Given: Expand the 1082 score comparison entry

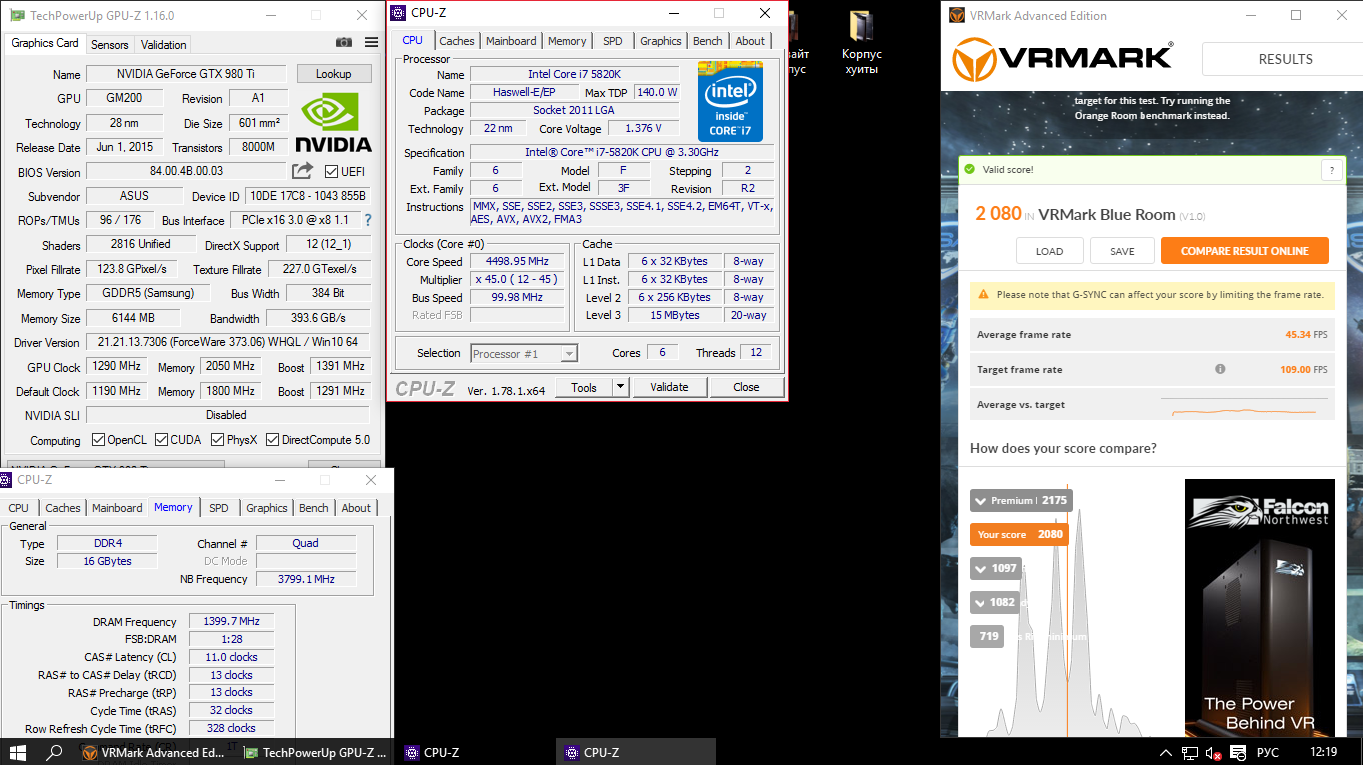Looking at the screenshot, I should click(996, 602).
